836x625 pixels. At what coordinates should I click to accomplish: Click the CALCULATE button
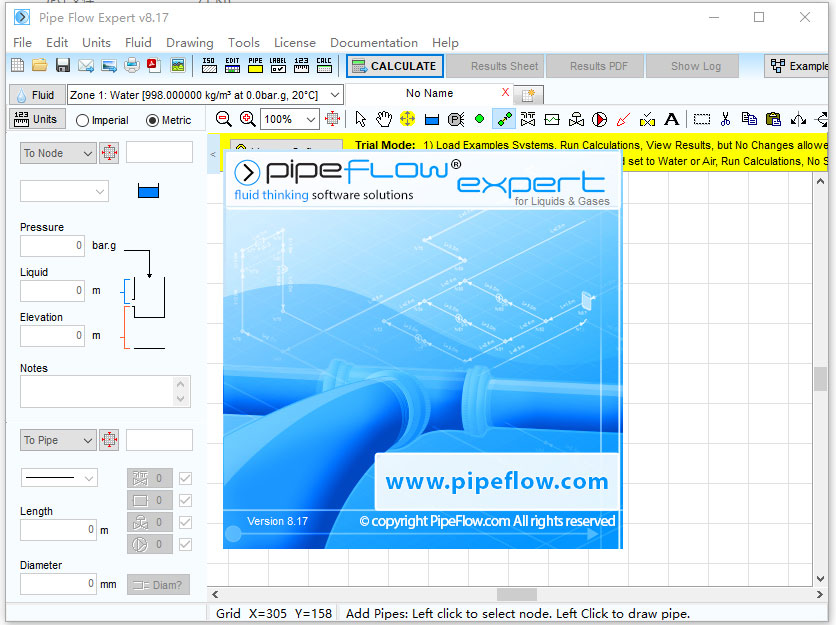coord(395,66)
